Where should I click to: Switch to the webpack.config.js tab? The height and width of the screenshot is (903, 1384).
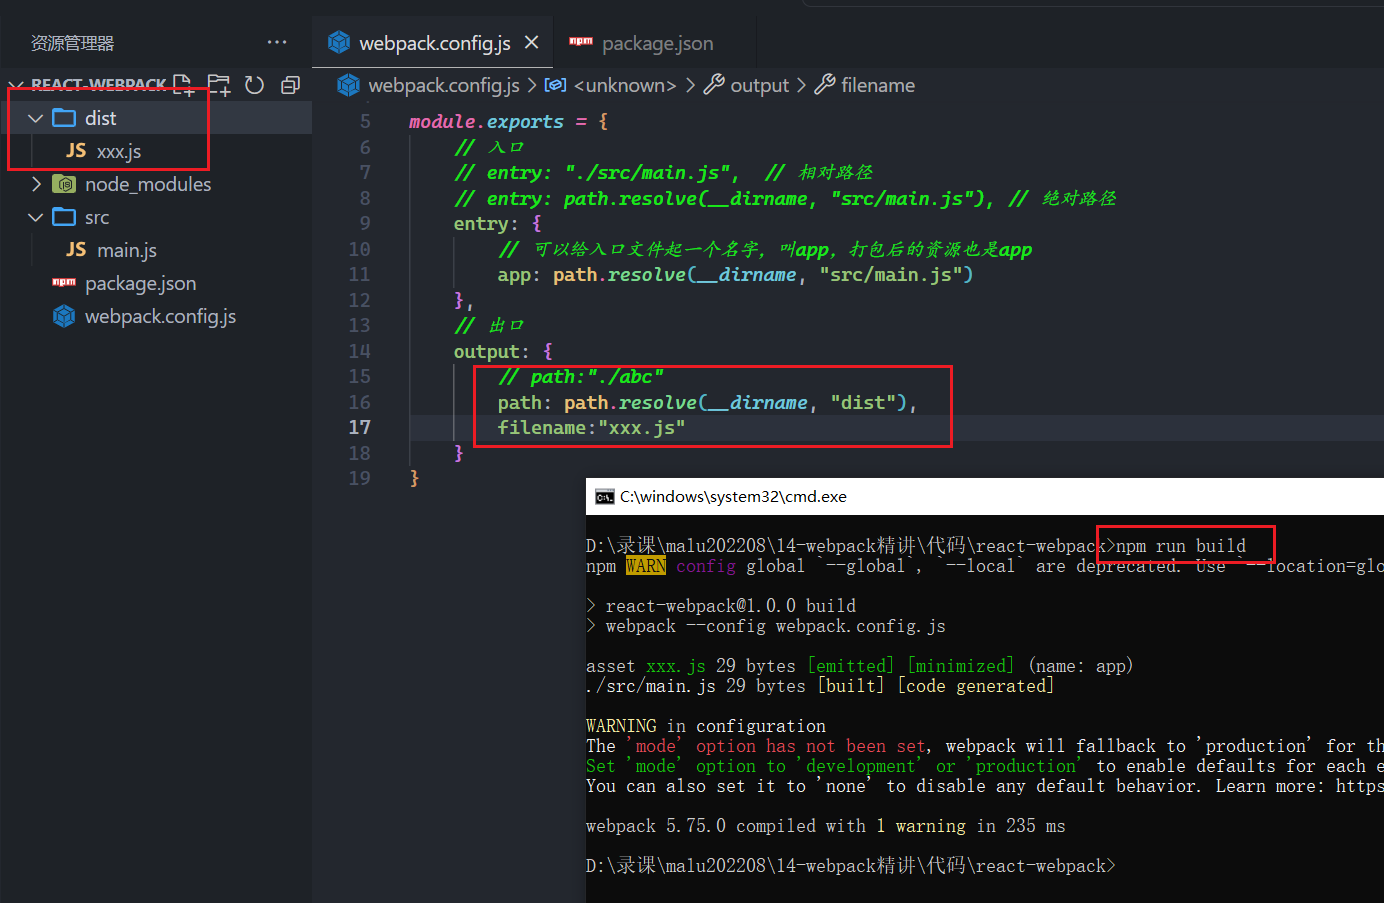click(434, 42)
